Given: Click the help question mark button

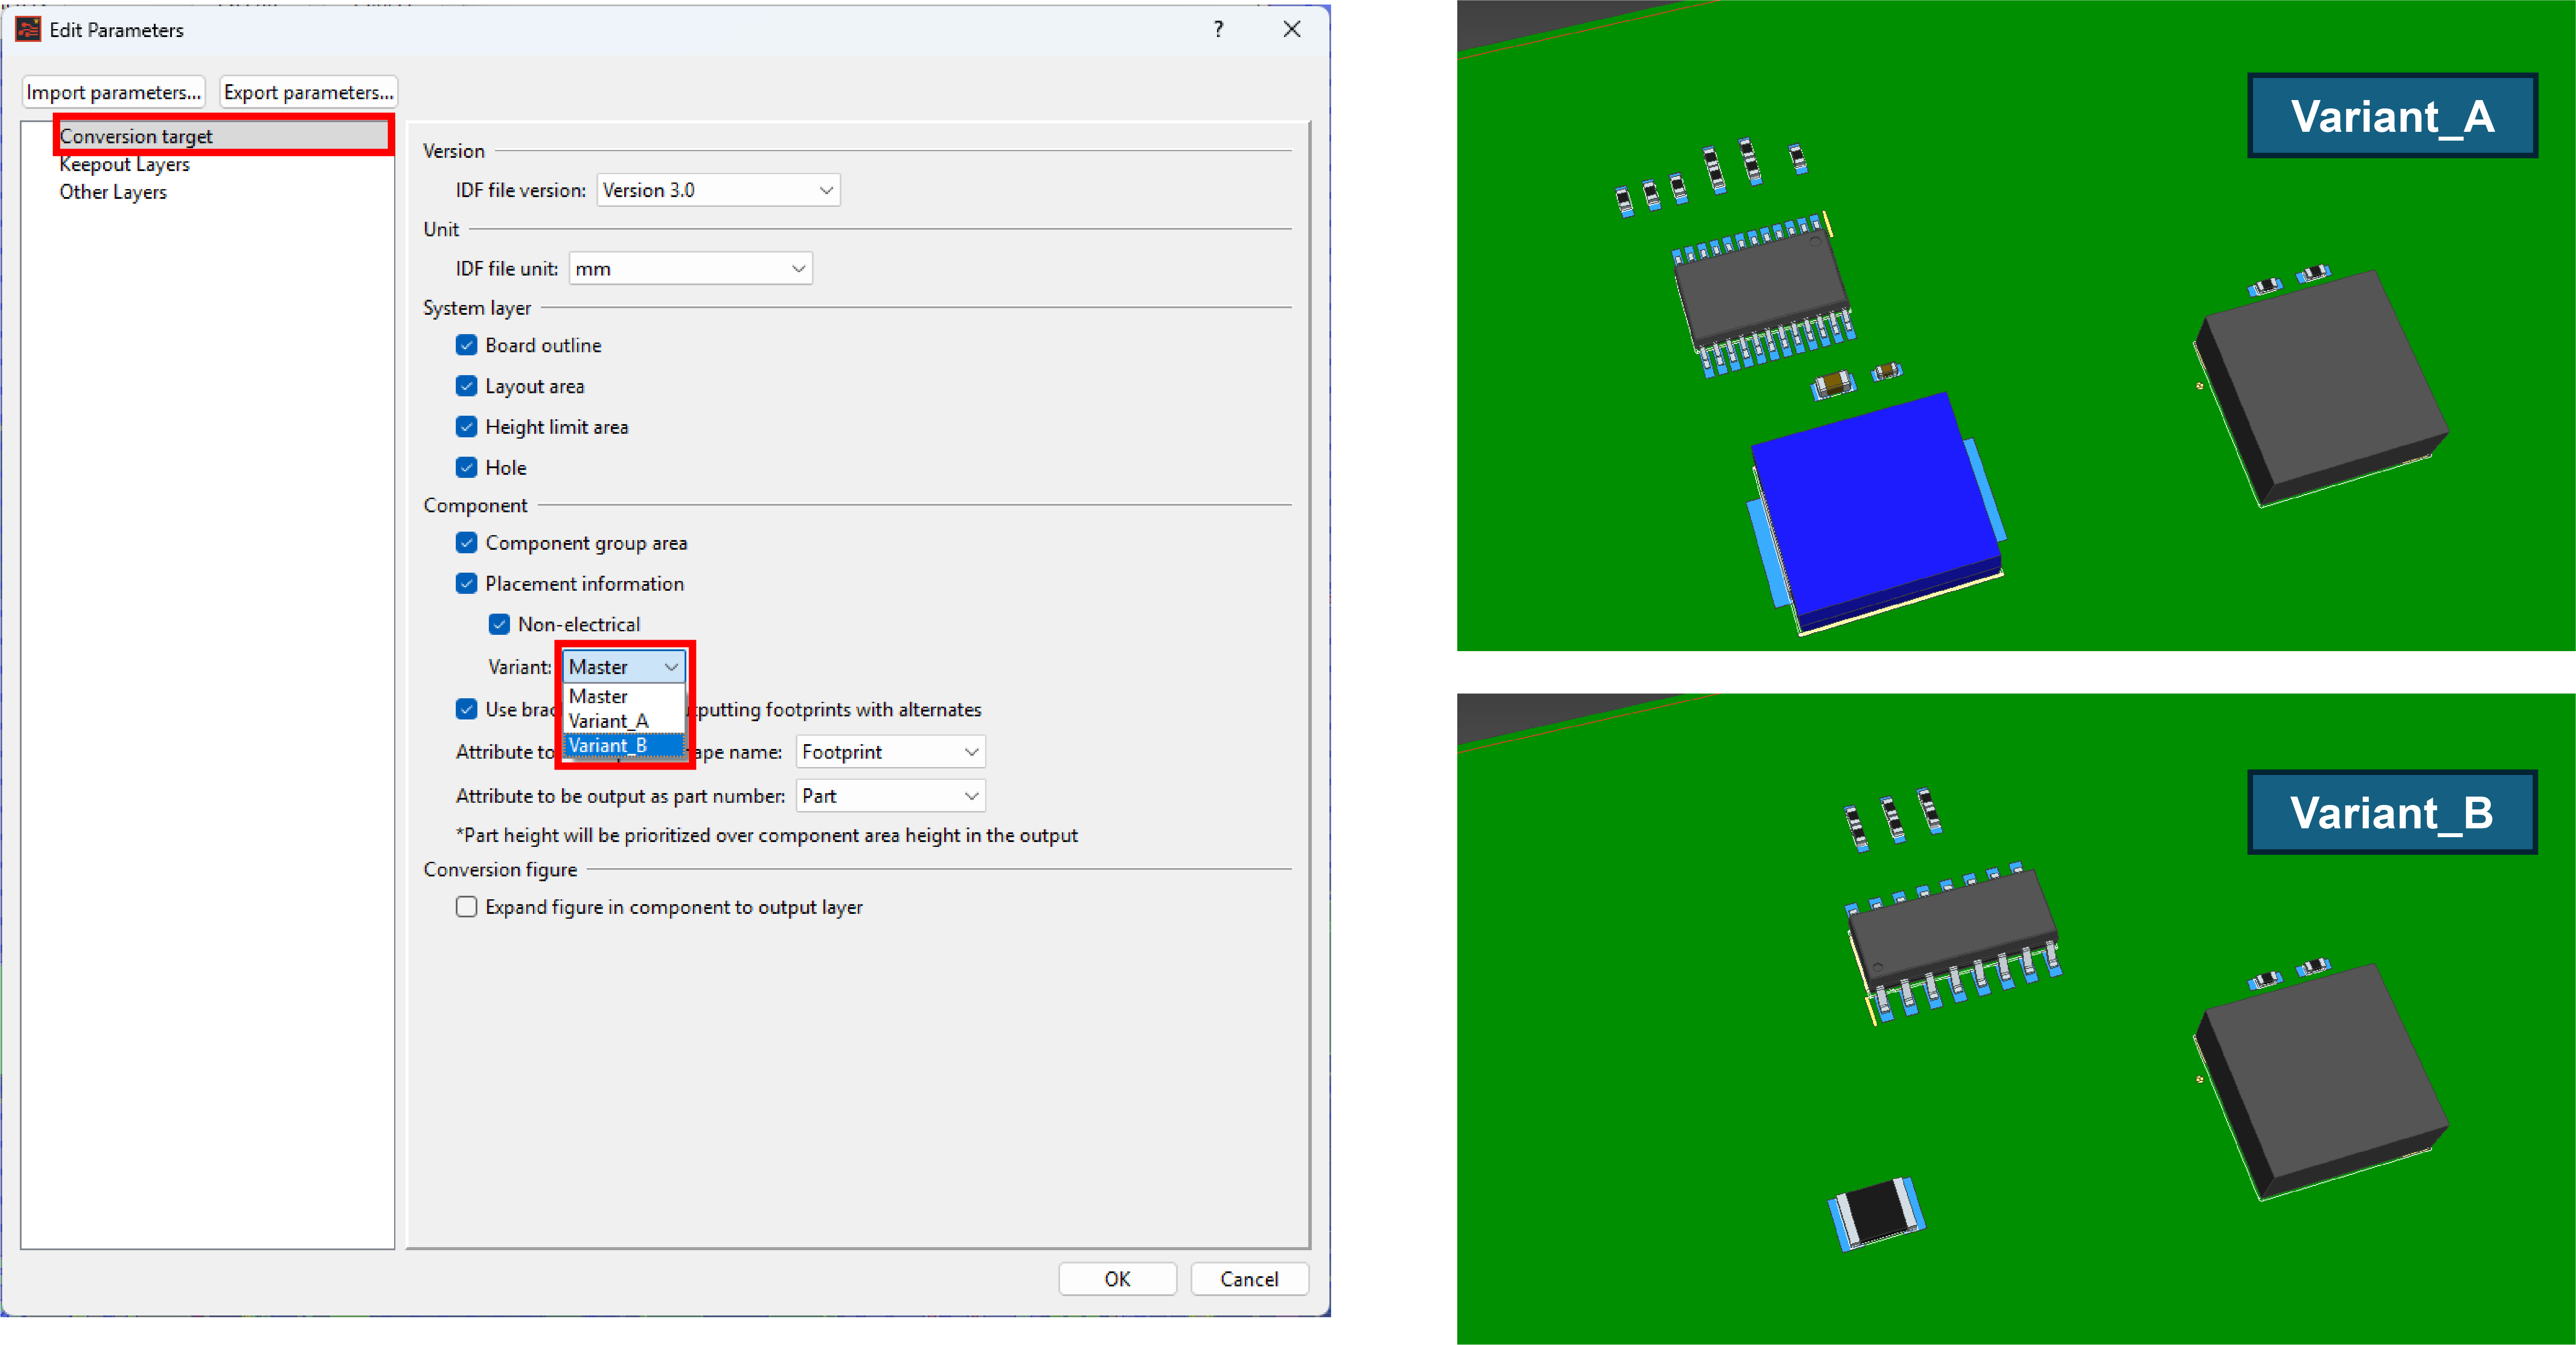Looking at the screenshot, I should tap(1218, 29).
